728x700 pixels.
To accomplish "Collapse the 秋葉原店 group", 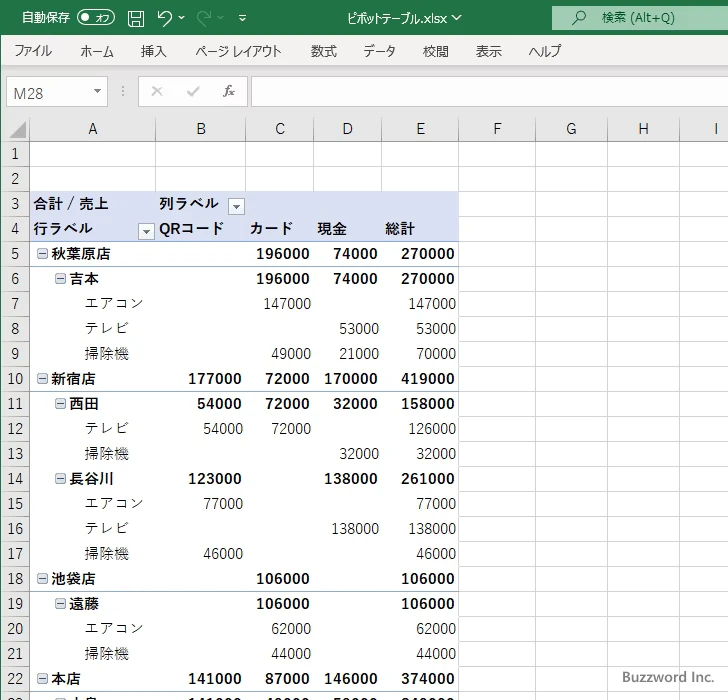I will click(42, 253).
